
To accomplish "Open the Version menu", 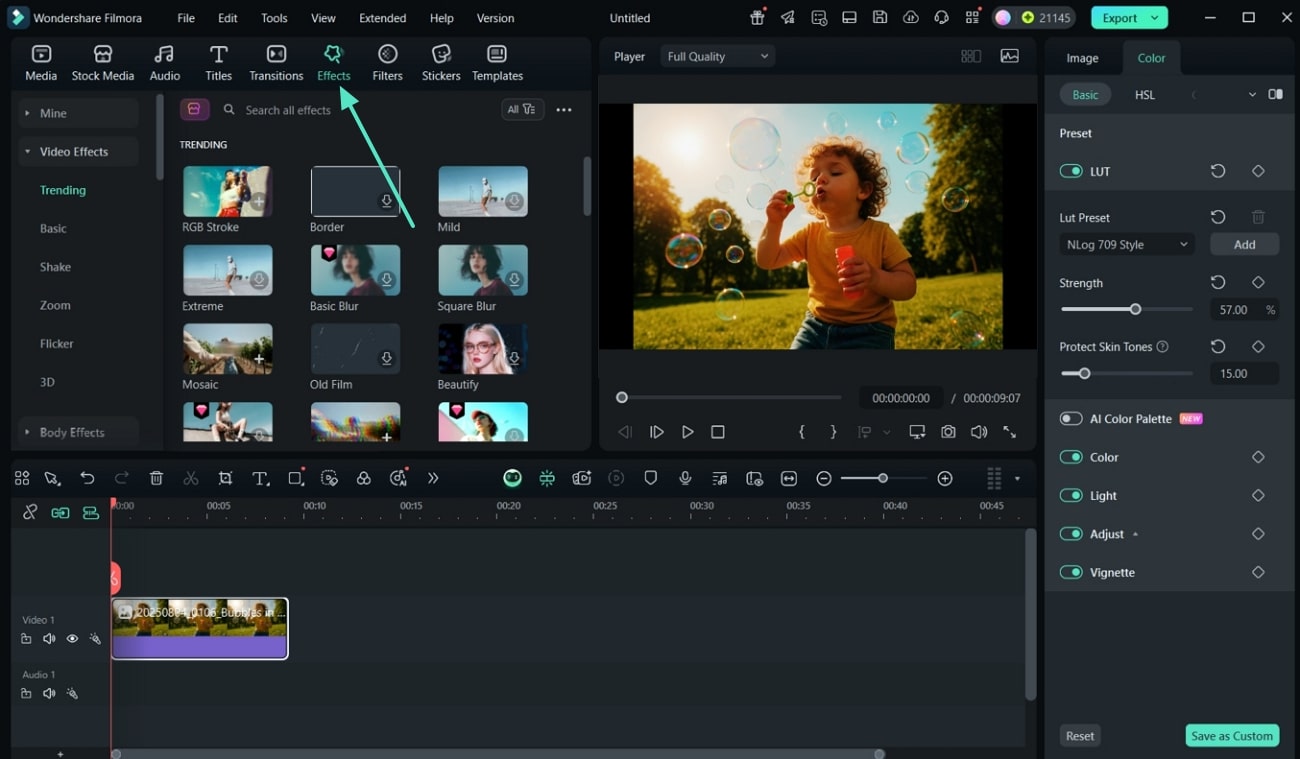I will point(495,18).
